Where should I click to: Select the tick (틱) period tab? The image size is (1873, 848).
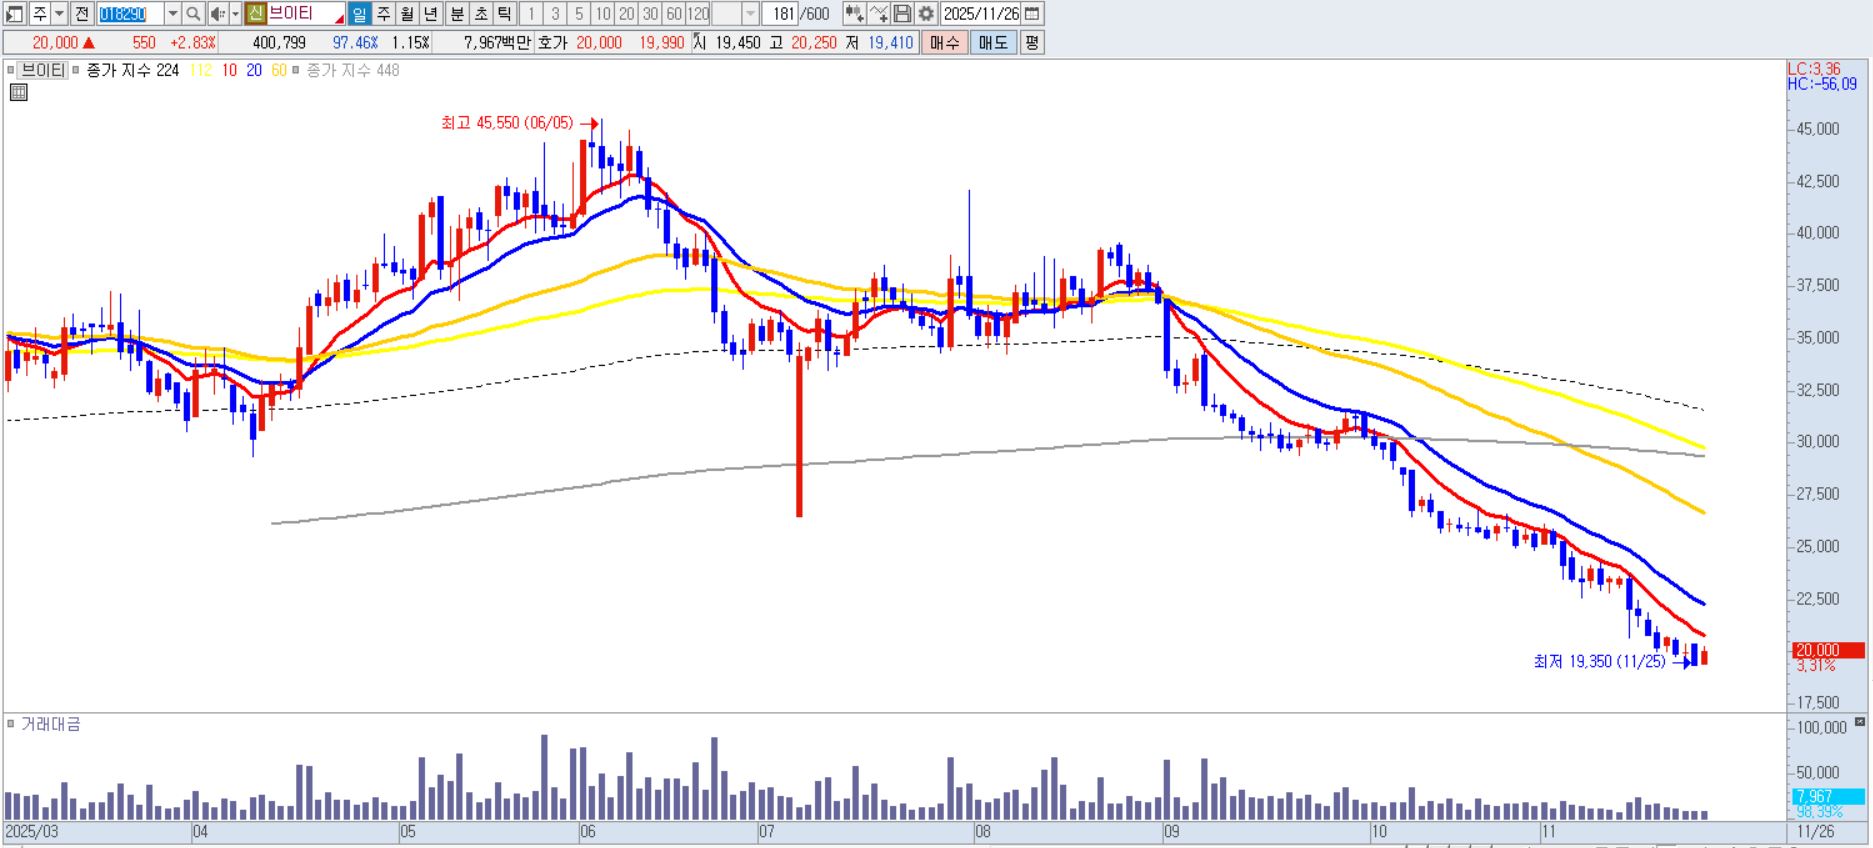click(x=504, y=14)
